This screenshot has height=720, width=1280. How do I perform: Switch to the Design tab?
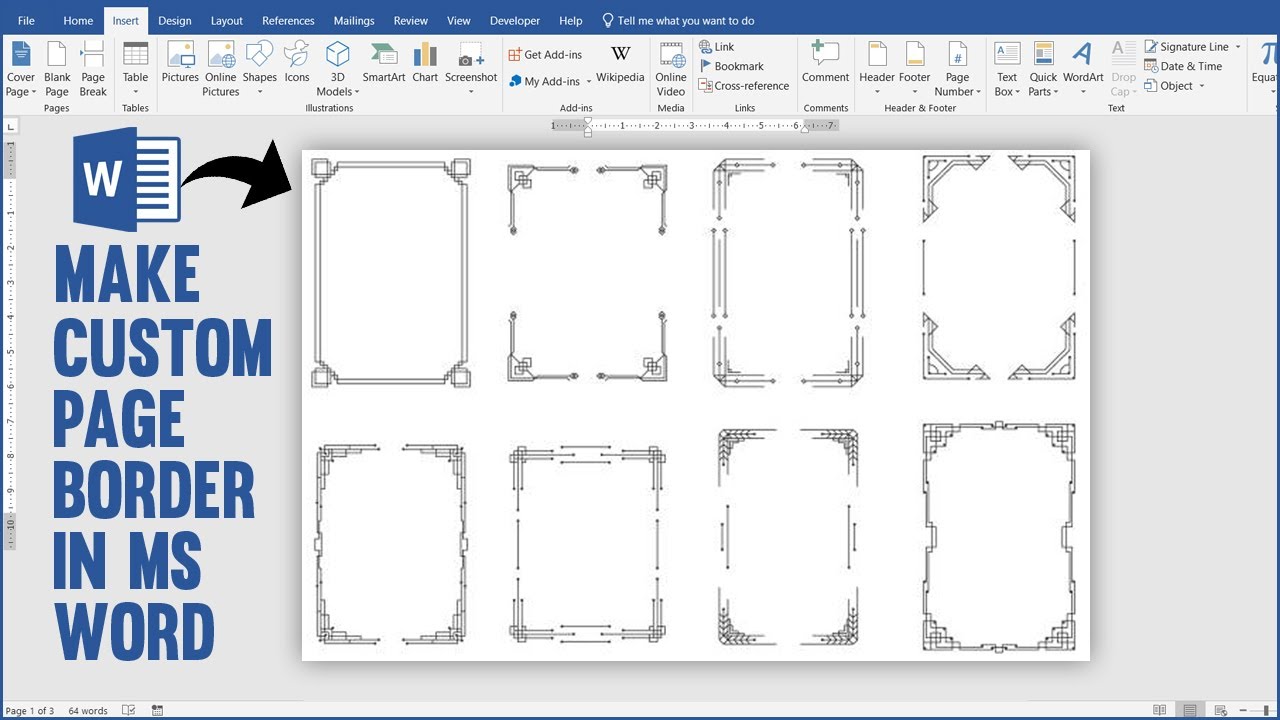click(x=175, y=21)
